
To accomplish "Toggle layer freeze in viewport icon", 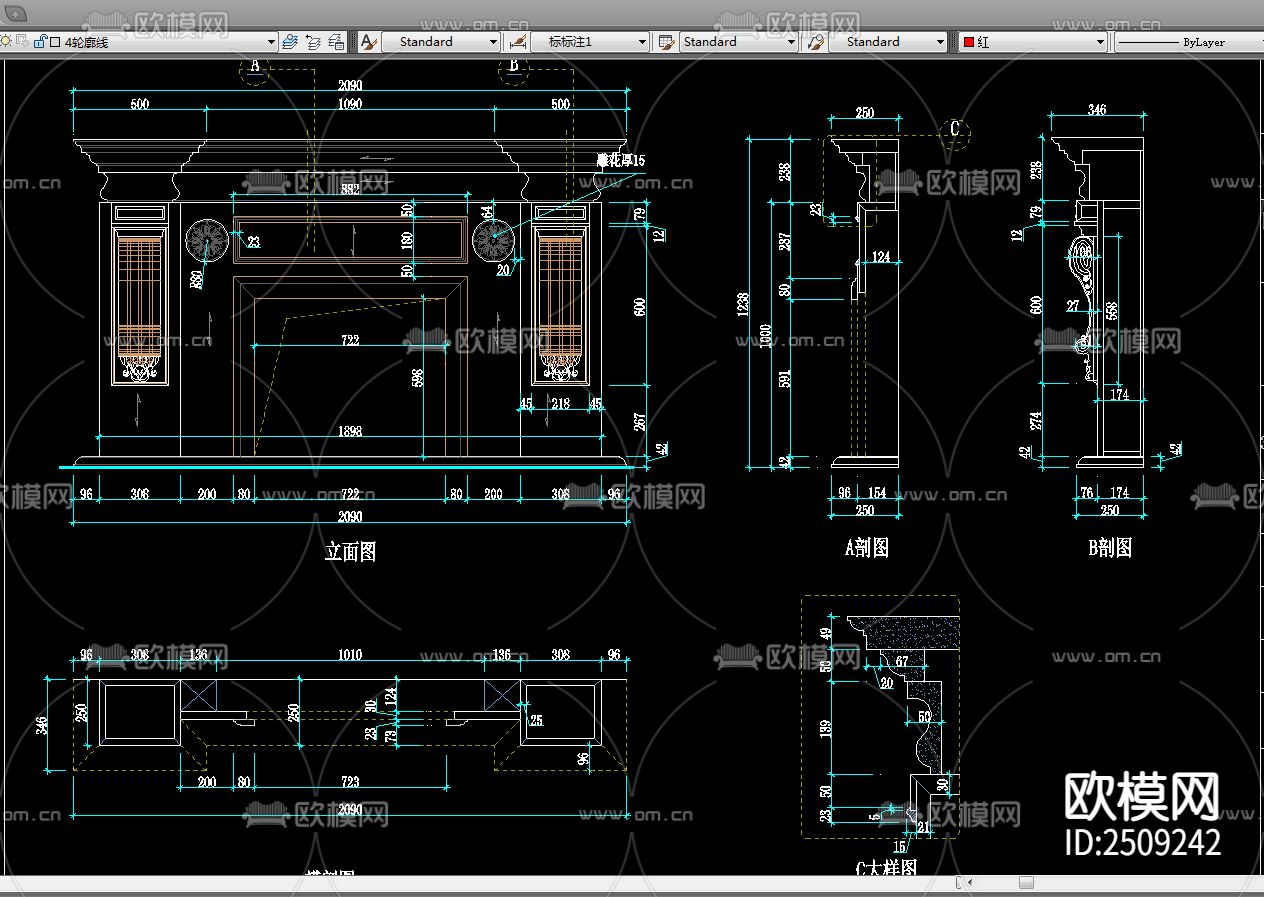I will coord(22,42).
